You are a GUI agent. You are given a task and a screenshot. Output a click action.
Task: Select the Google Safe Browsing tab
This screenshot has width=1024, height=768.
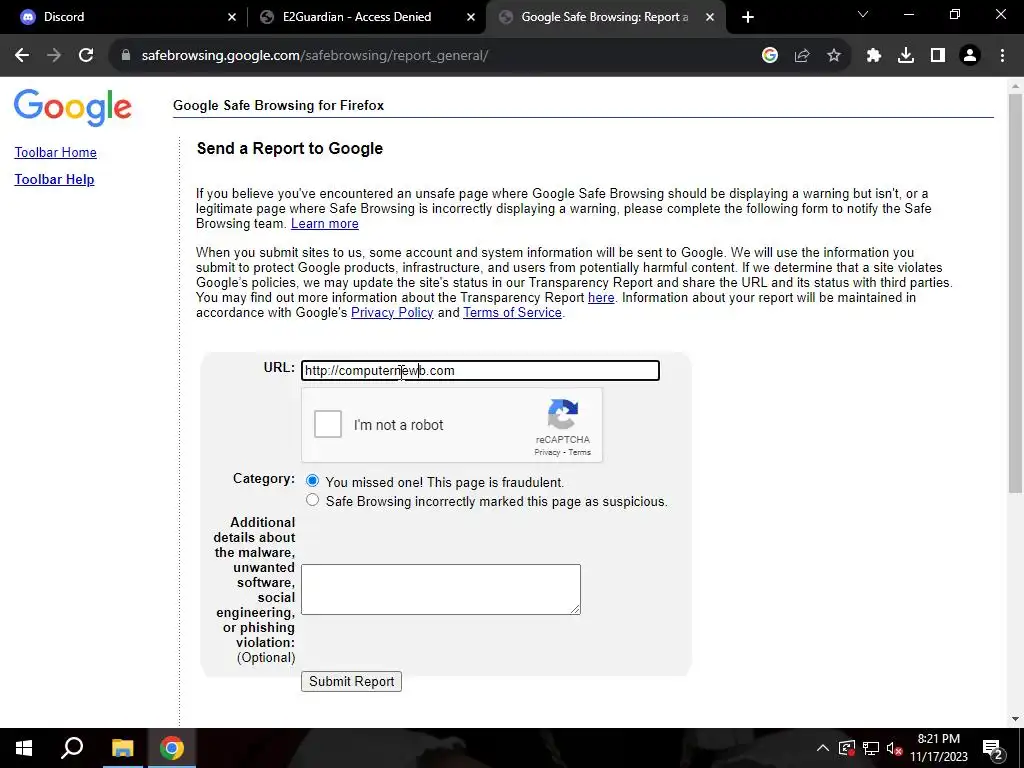pos(604,17)
